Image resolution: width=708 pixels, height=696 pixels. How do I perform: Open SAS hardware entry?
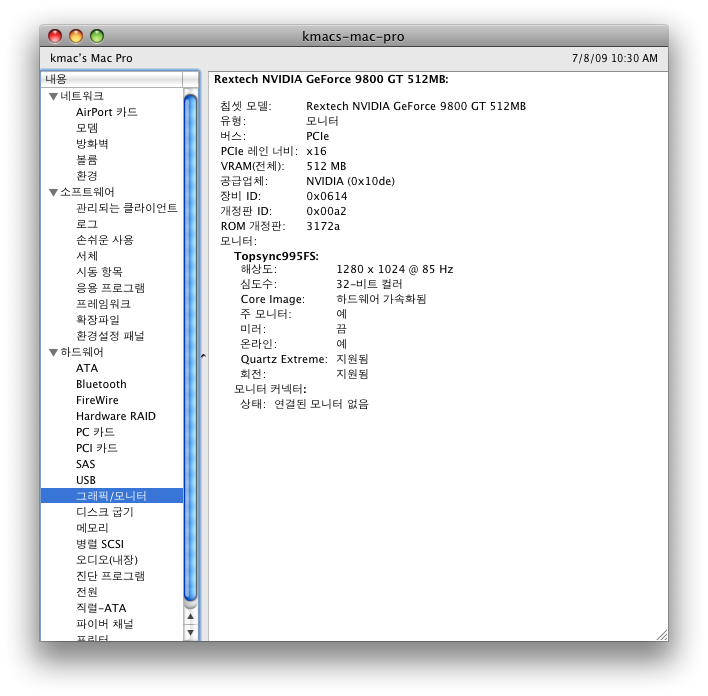(x=85, y=464)
